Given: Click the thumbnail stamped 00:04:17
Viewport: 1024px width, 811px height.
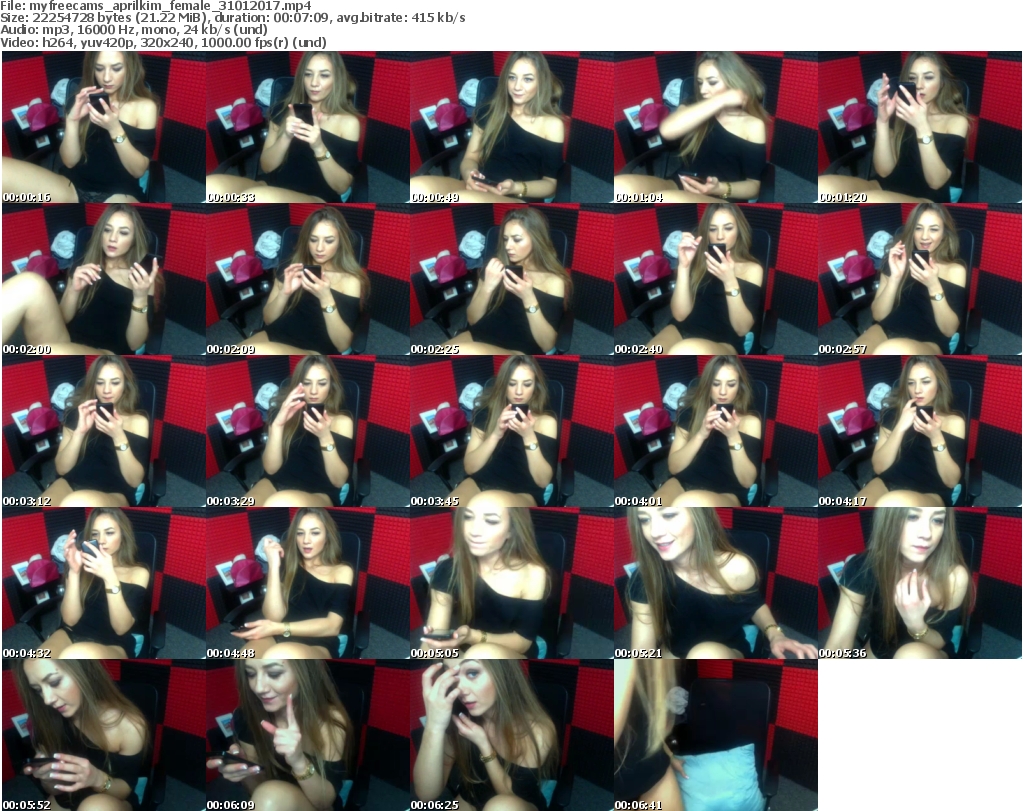Looking at the screenshot, I should pos(920,431).
